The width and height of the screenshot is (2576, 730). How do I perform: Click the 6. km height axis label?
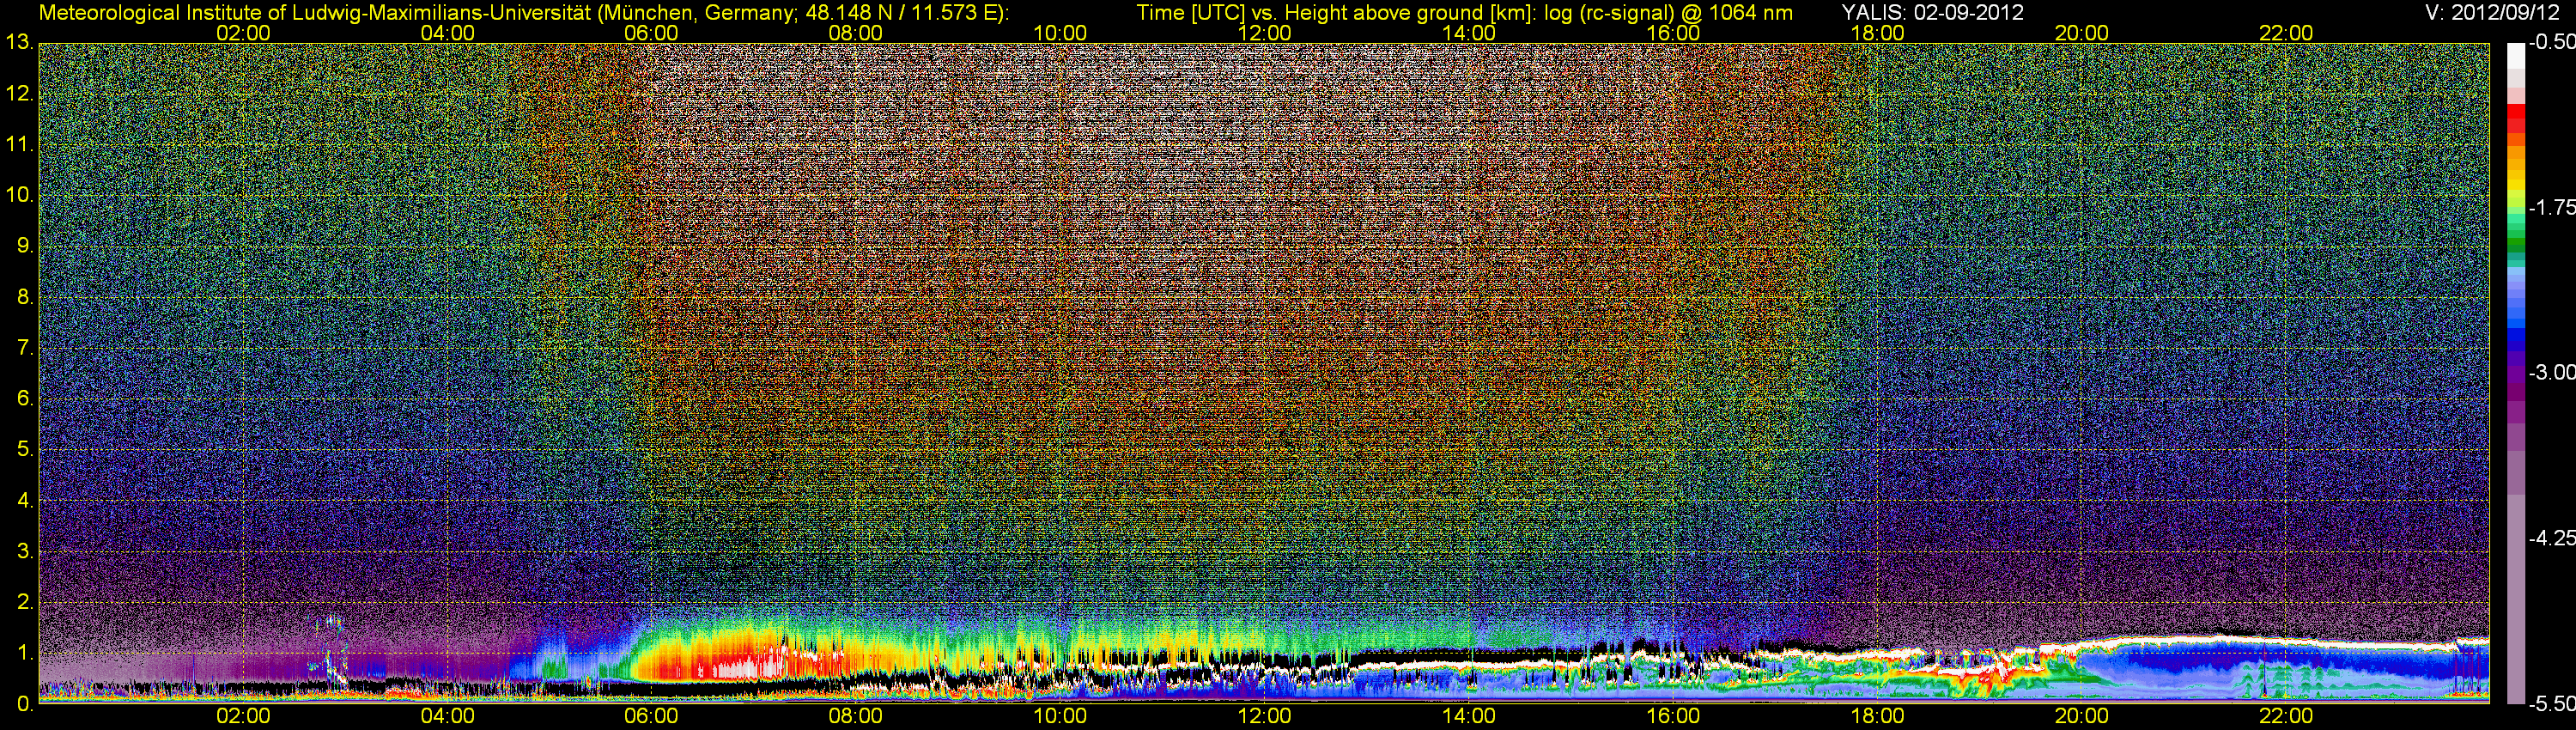click(x=24, y=398)
